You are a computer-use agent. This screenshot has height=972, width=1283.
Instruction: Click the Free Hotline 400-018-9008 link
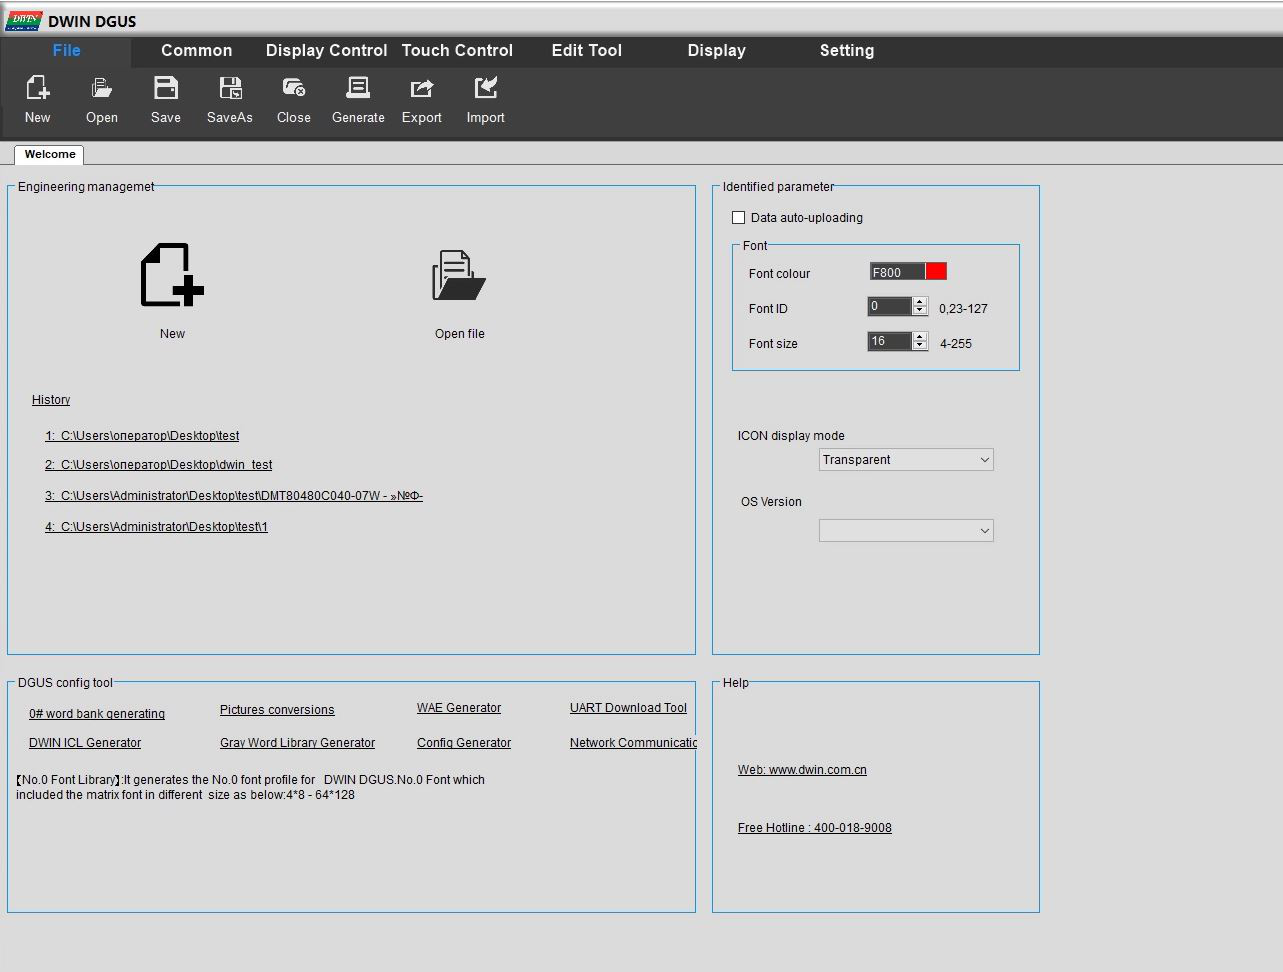(x=815, y=828)
